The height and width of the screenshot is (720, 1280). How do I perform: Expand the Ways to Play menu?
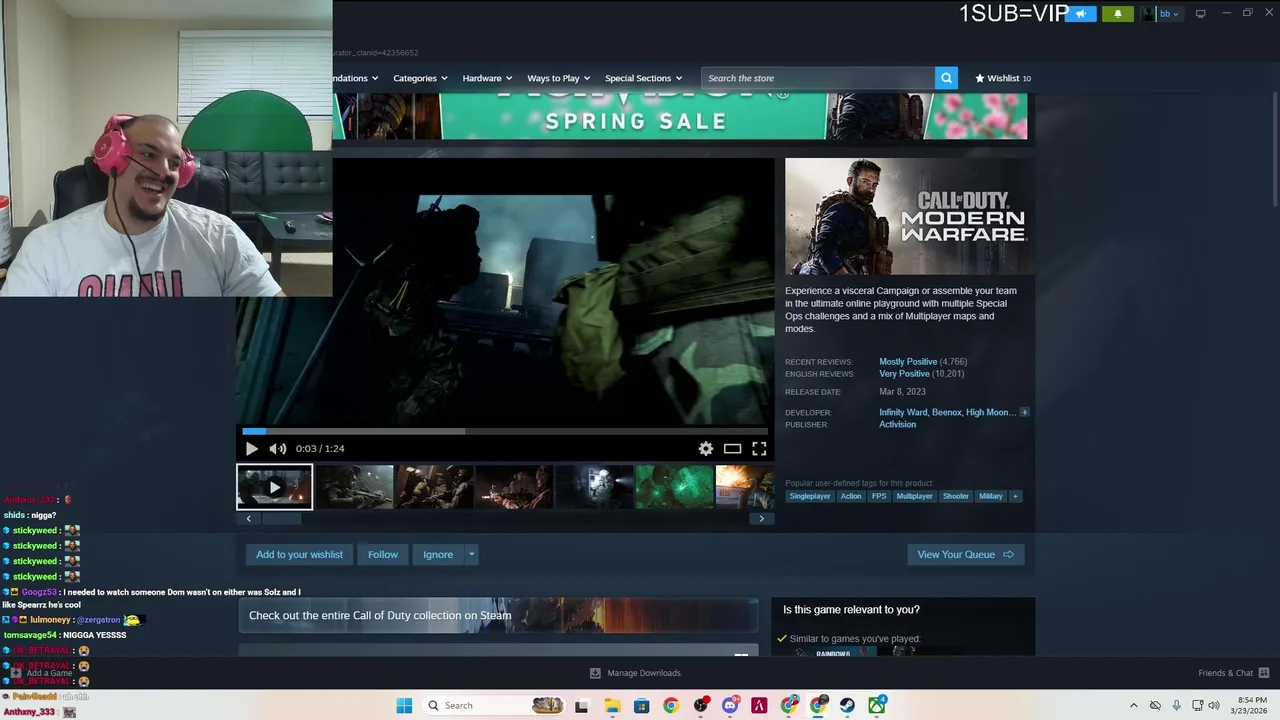pos(559,78)
